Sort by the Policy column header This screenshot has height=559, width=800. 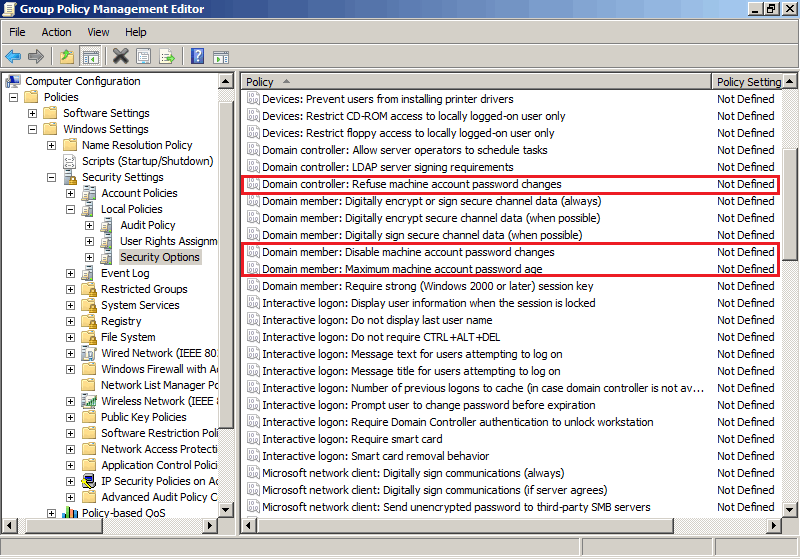click(x=400, y=81)
